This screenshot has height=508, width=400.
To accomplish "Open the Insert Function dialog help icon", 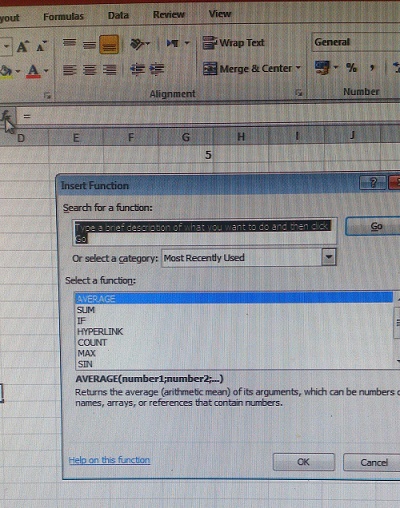I will tap(372, 183).
